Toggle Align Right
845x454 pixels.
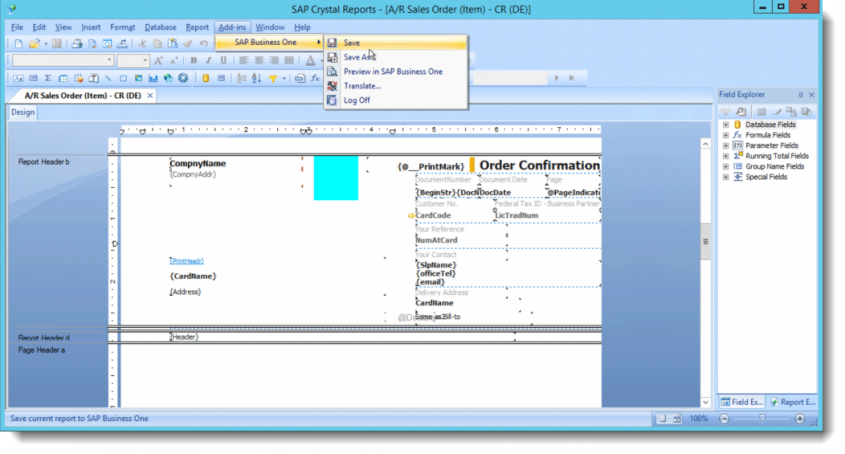coord(274,60)
